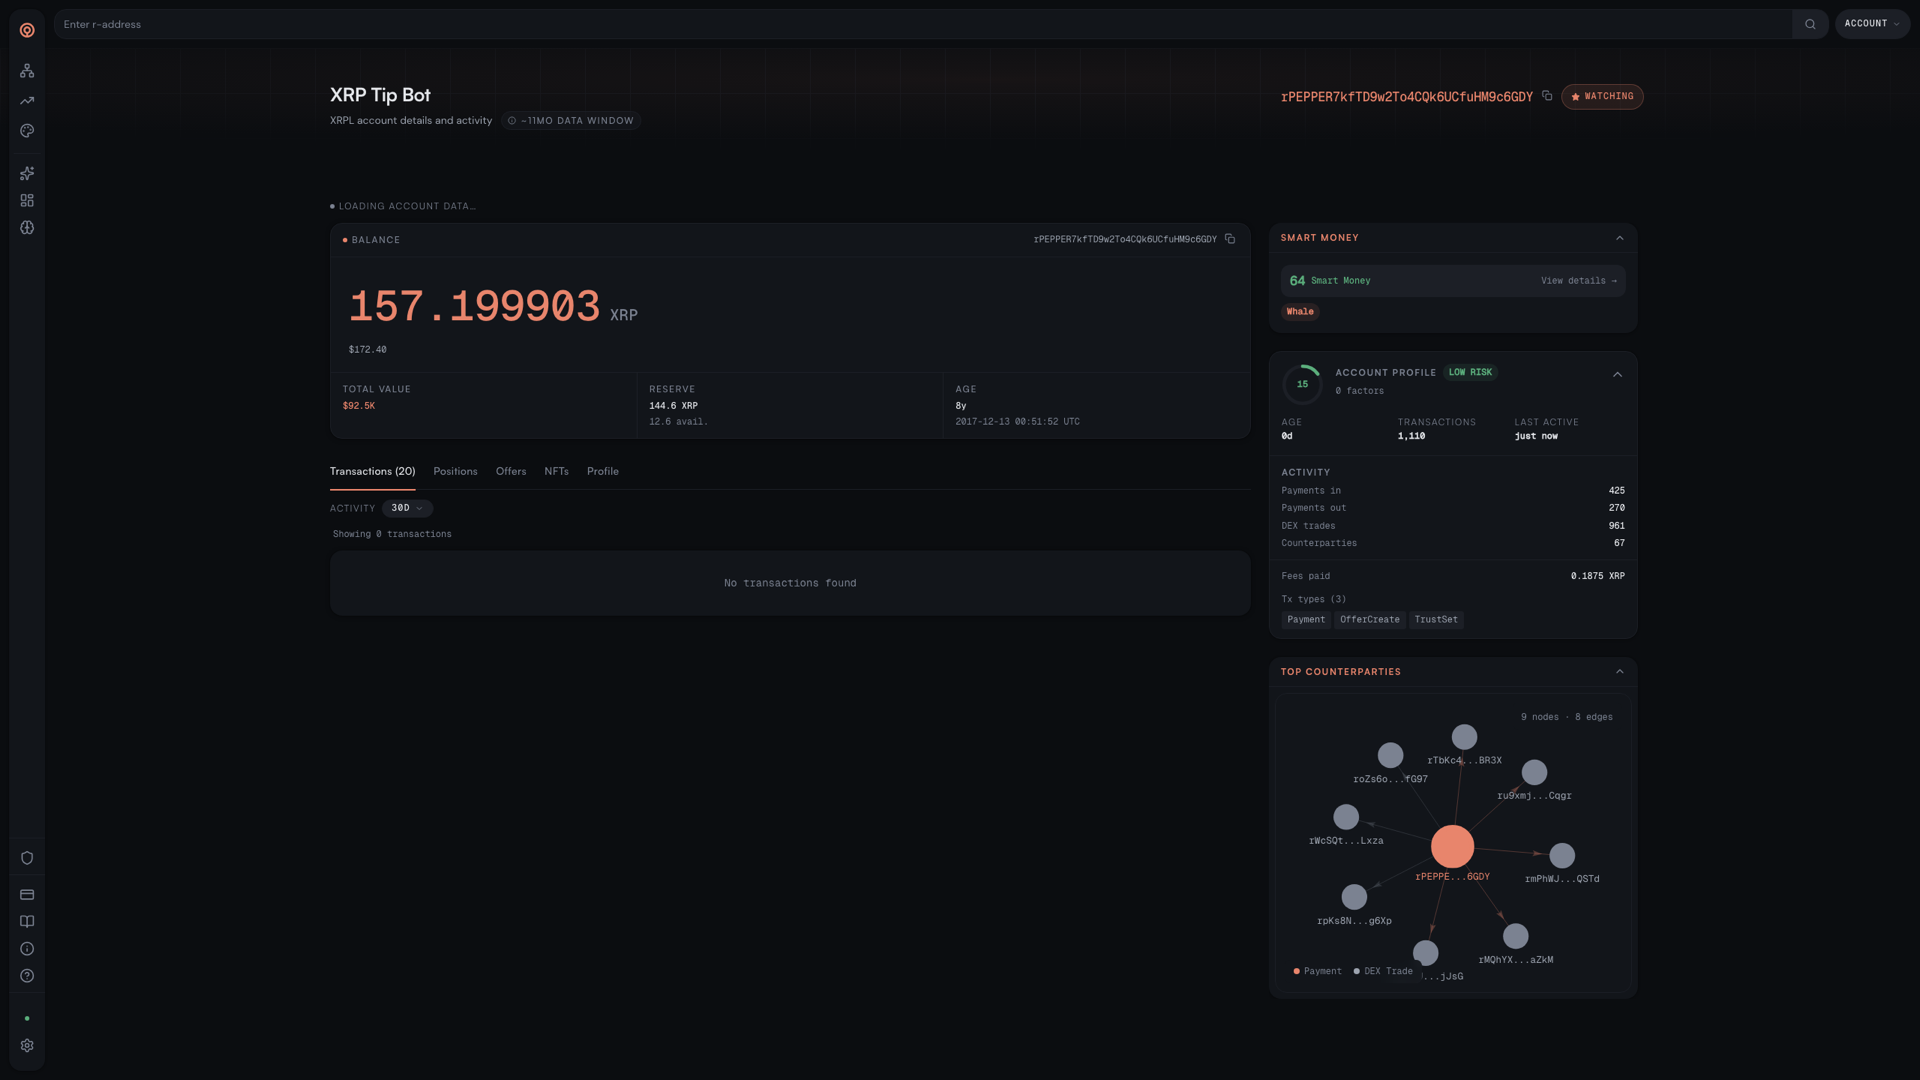Select the rTbKc4...BR3X graph node
The width and height of the screenshot is (1920, 1080).
[x=1464, y=737]
